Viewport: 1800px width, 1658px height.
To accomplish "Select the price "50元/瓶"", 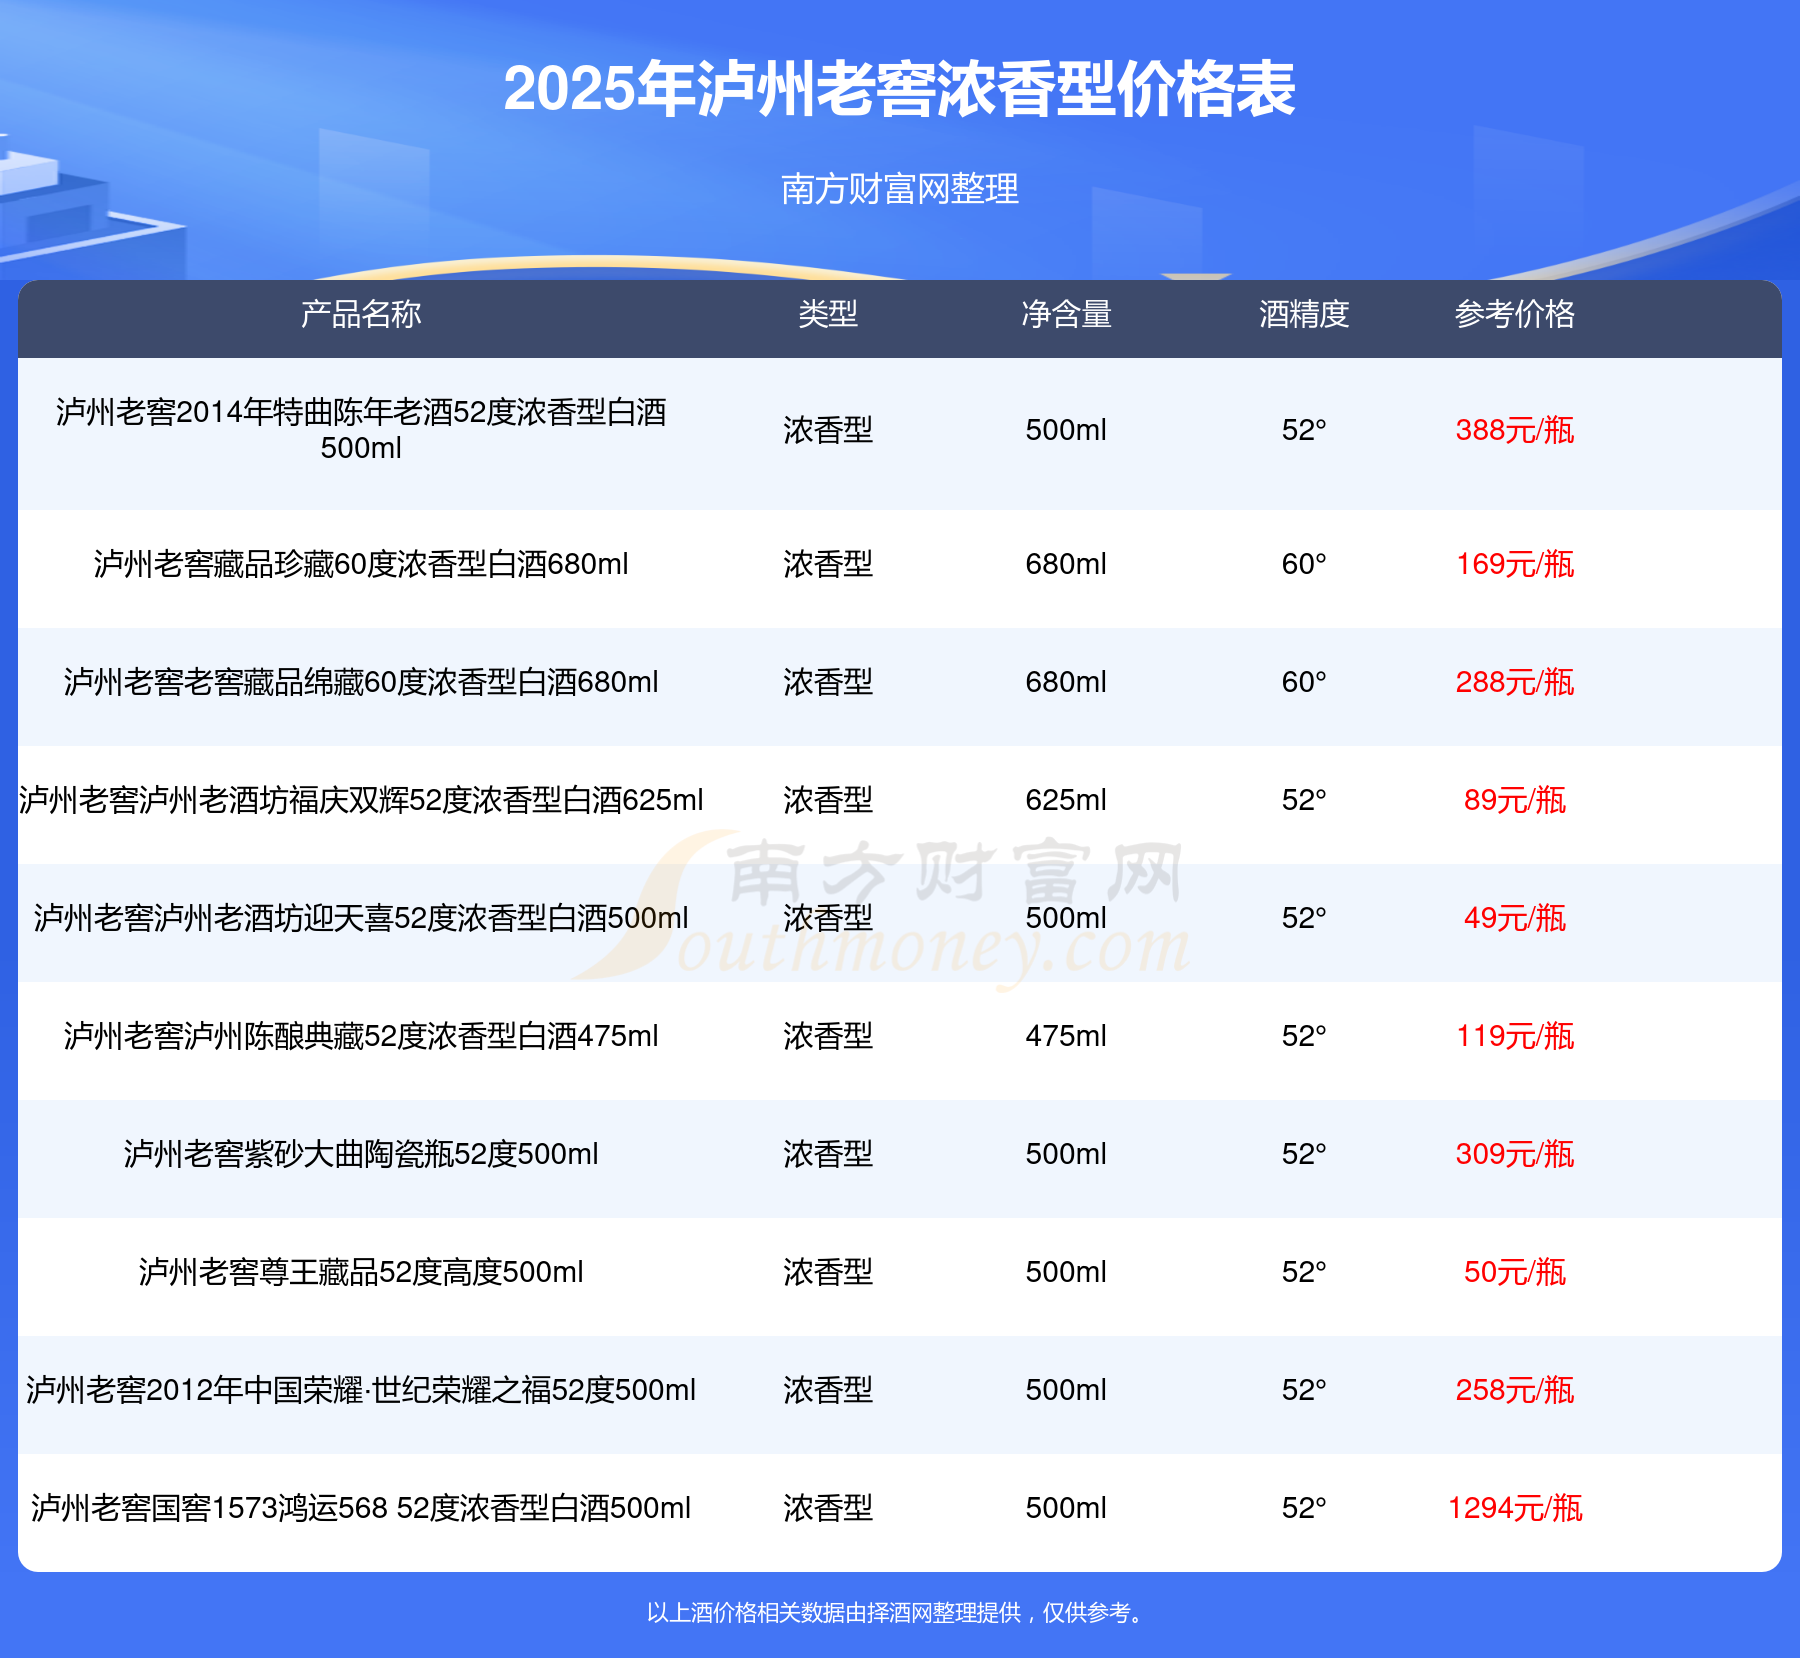I will 1515,1272.
